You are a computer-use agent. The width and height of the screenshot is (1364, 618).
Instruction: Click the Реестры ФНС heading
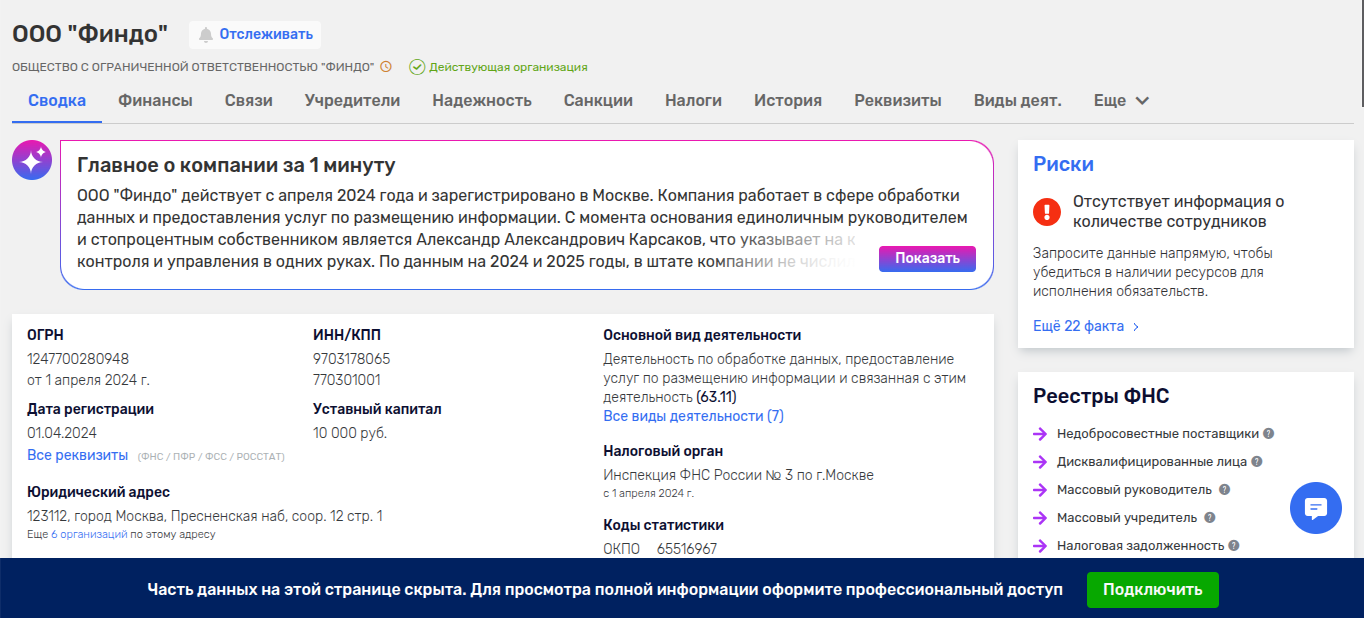pyautogui.click(x=1101, y=397)
